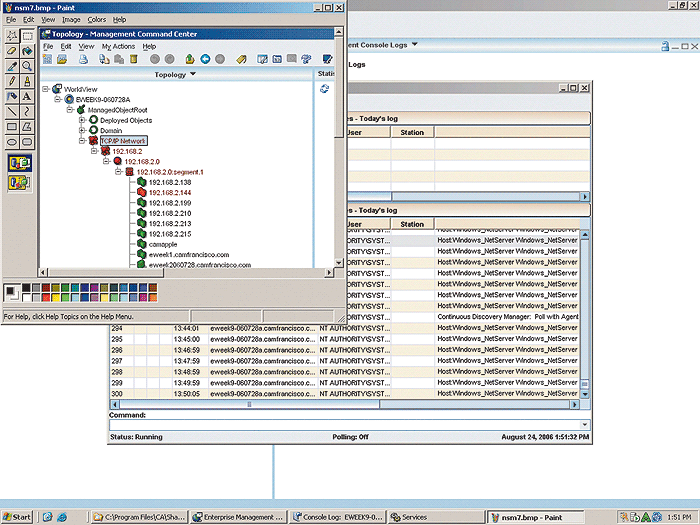700x525 pixels.
Task: Select the camapple tree item
Action: [162, 244]
